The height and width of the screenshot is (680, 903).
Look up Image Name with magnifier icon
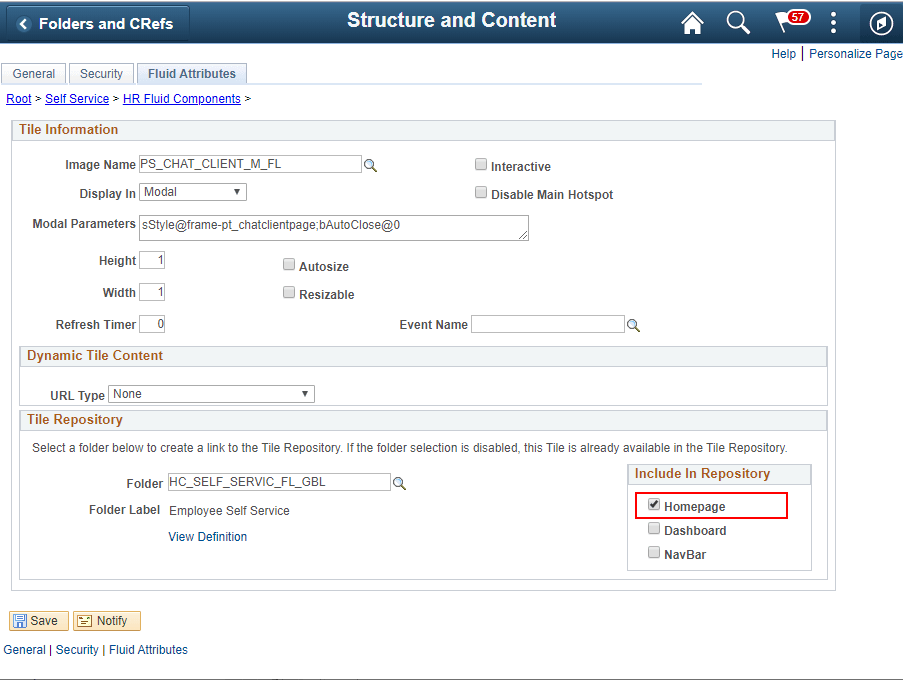pos(370,166)
